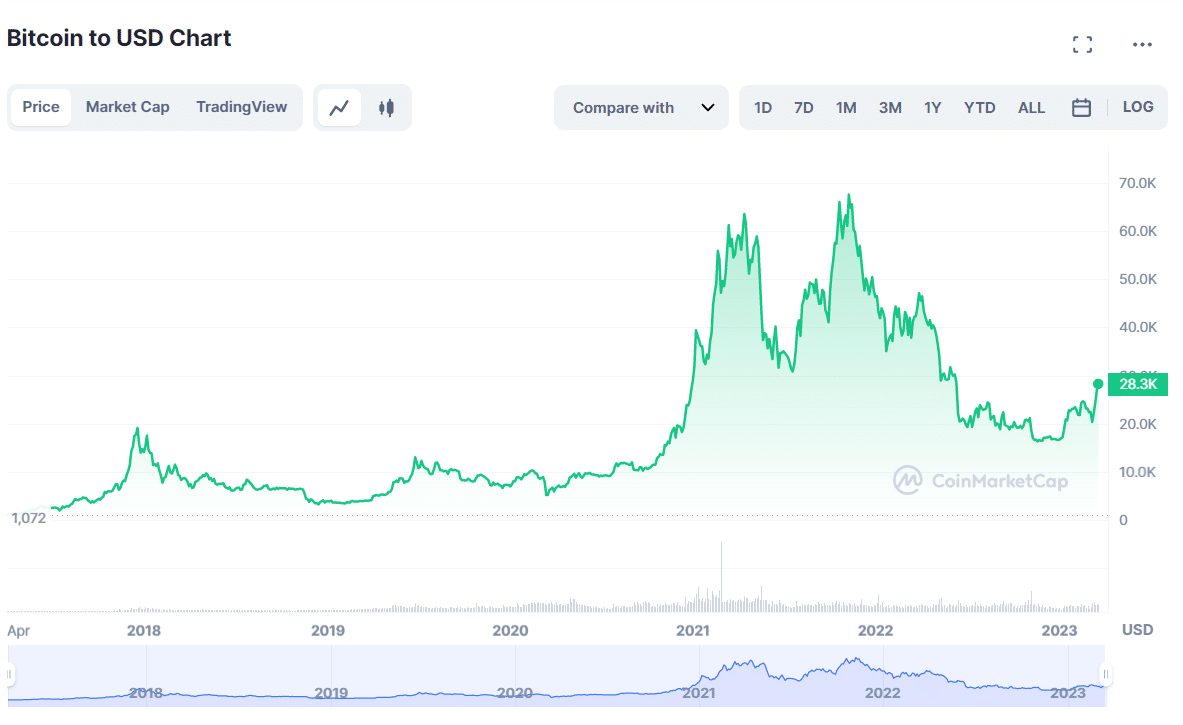Click the Bitcoin to USD Chart heading
This screenshot has height=725, width=1183.
click(118, 38)
